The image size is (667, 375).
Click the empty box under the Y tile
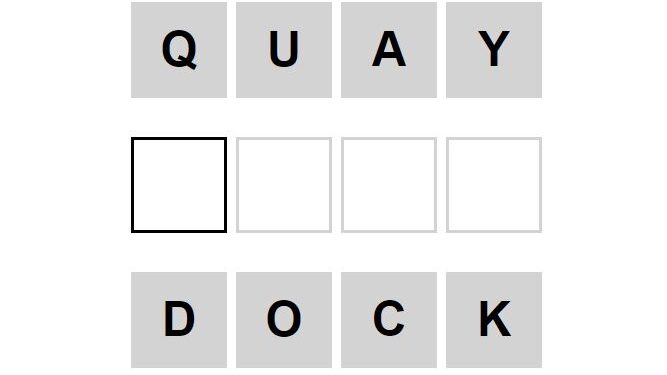(x=494, y=185)
